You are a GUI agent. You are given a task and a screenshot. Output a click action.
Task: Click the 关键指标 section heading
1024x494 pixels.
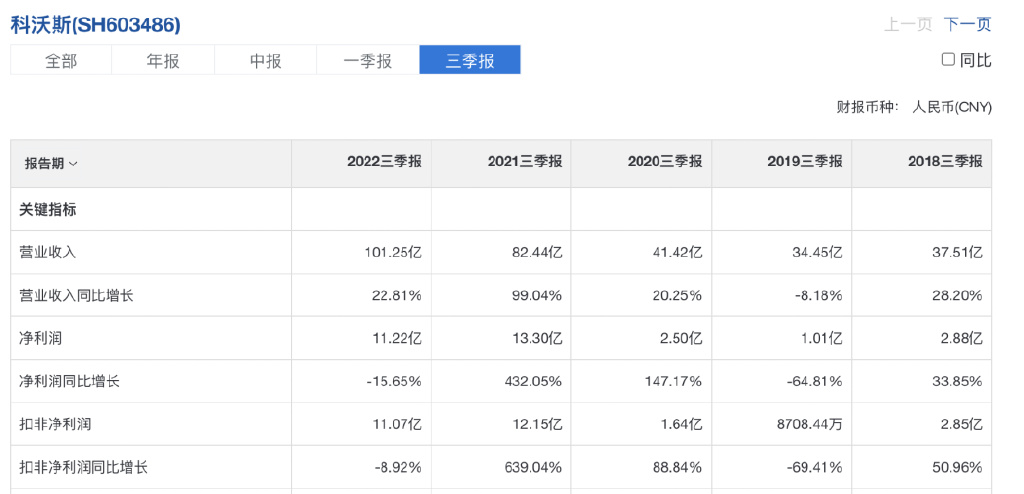(48, 210)
